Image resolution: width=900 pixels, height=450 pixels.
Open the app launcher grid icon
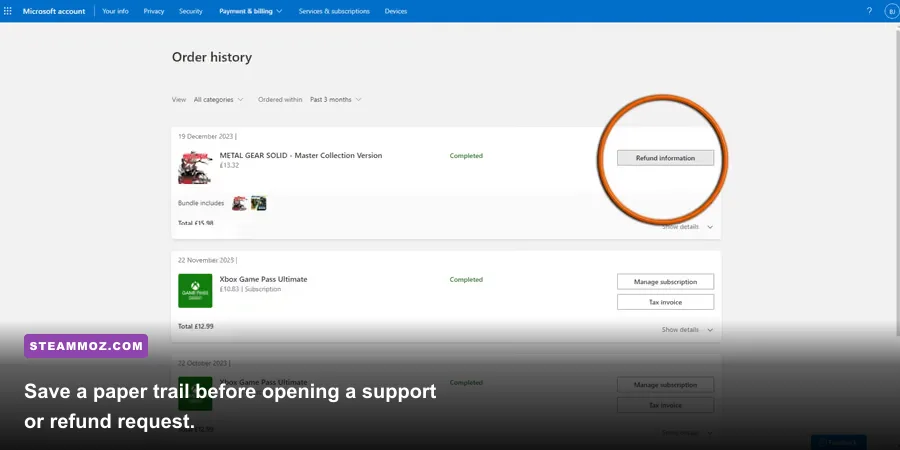7,11
